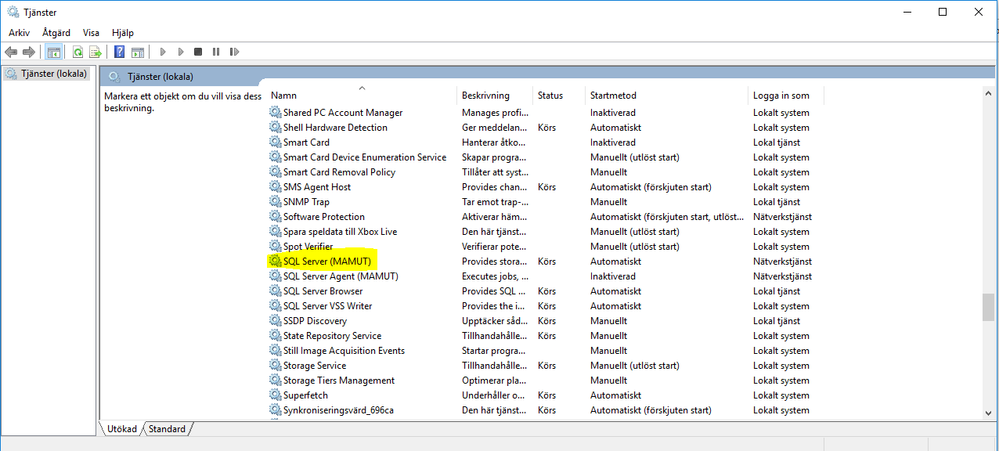The image size is (999, 451).
Task: Select the State Repository Service row
Action: tap(332, 336)
